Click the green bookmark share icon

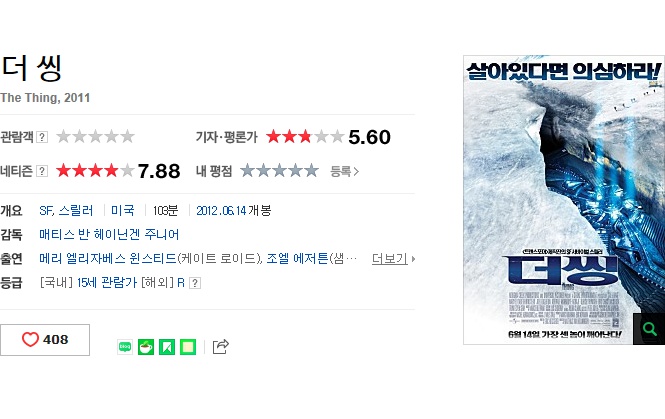point(167,347)
